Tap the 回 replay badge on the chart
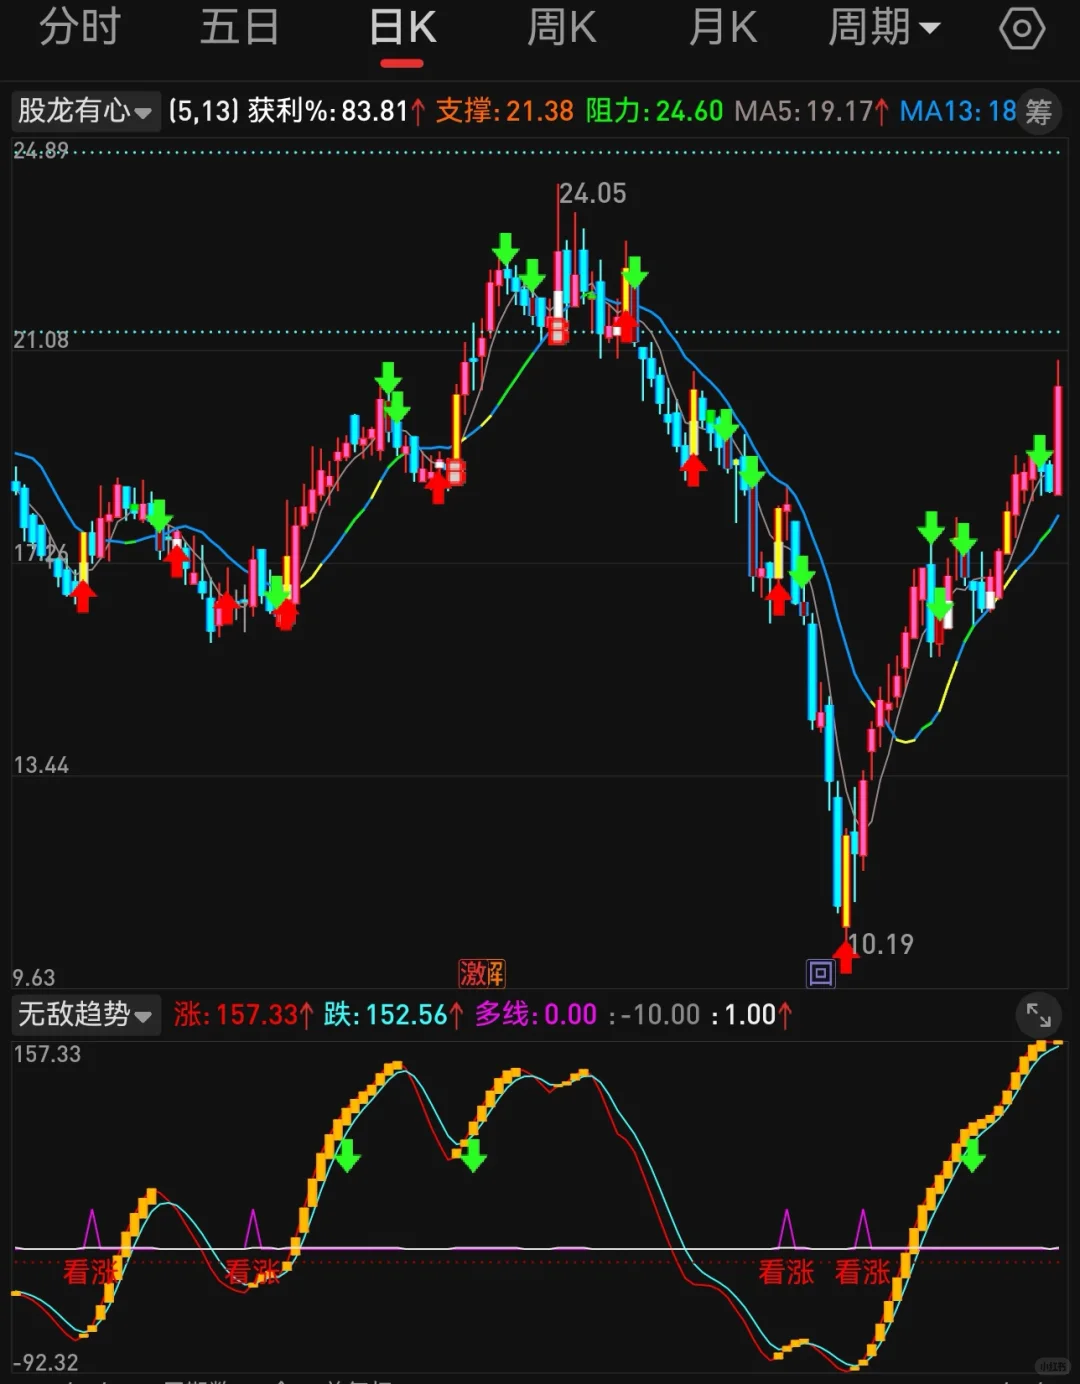Screen dimensions: 1080x1384 (x=821, y=973)
